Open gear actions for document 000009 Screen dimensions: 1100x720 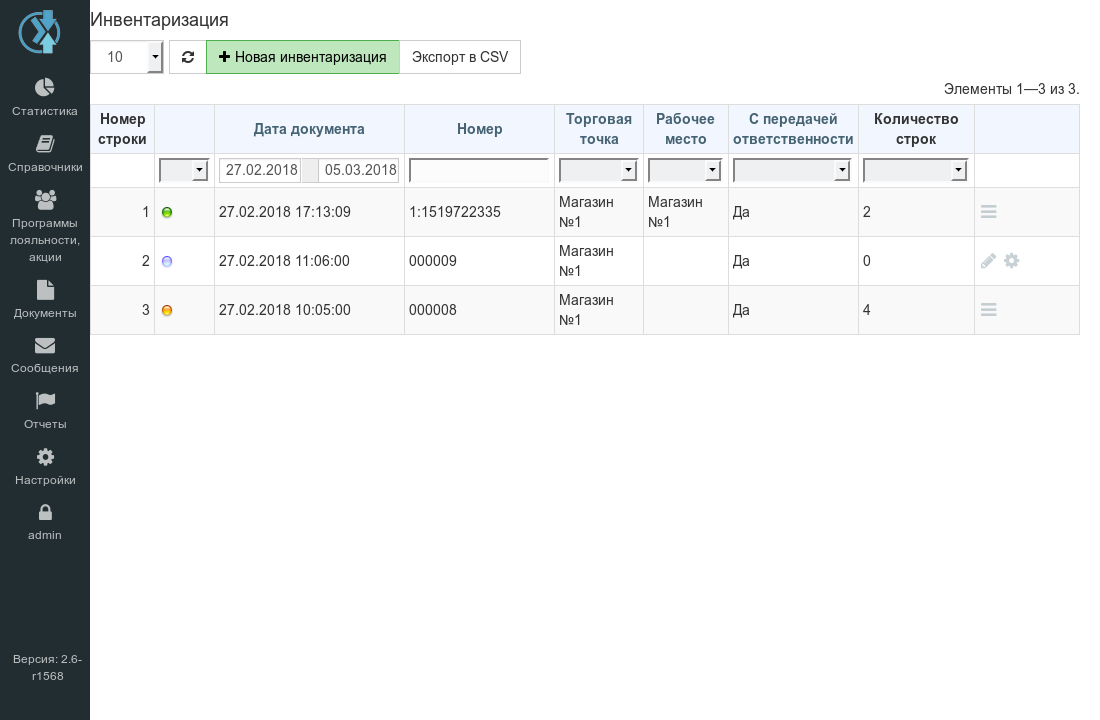pos(1012,261)
